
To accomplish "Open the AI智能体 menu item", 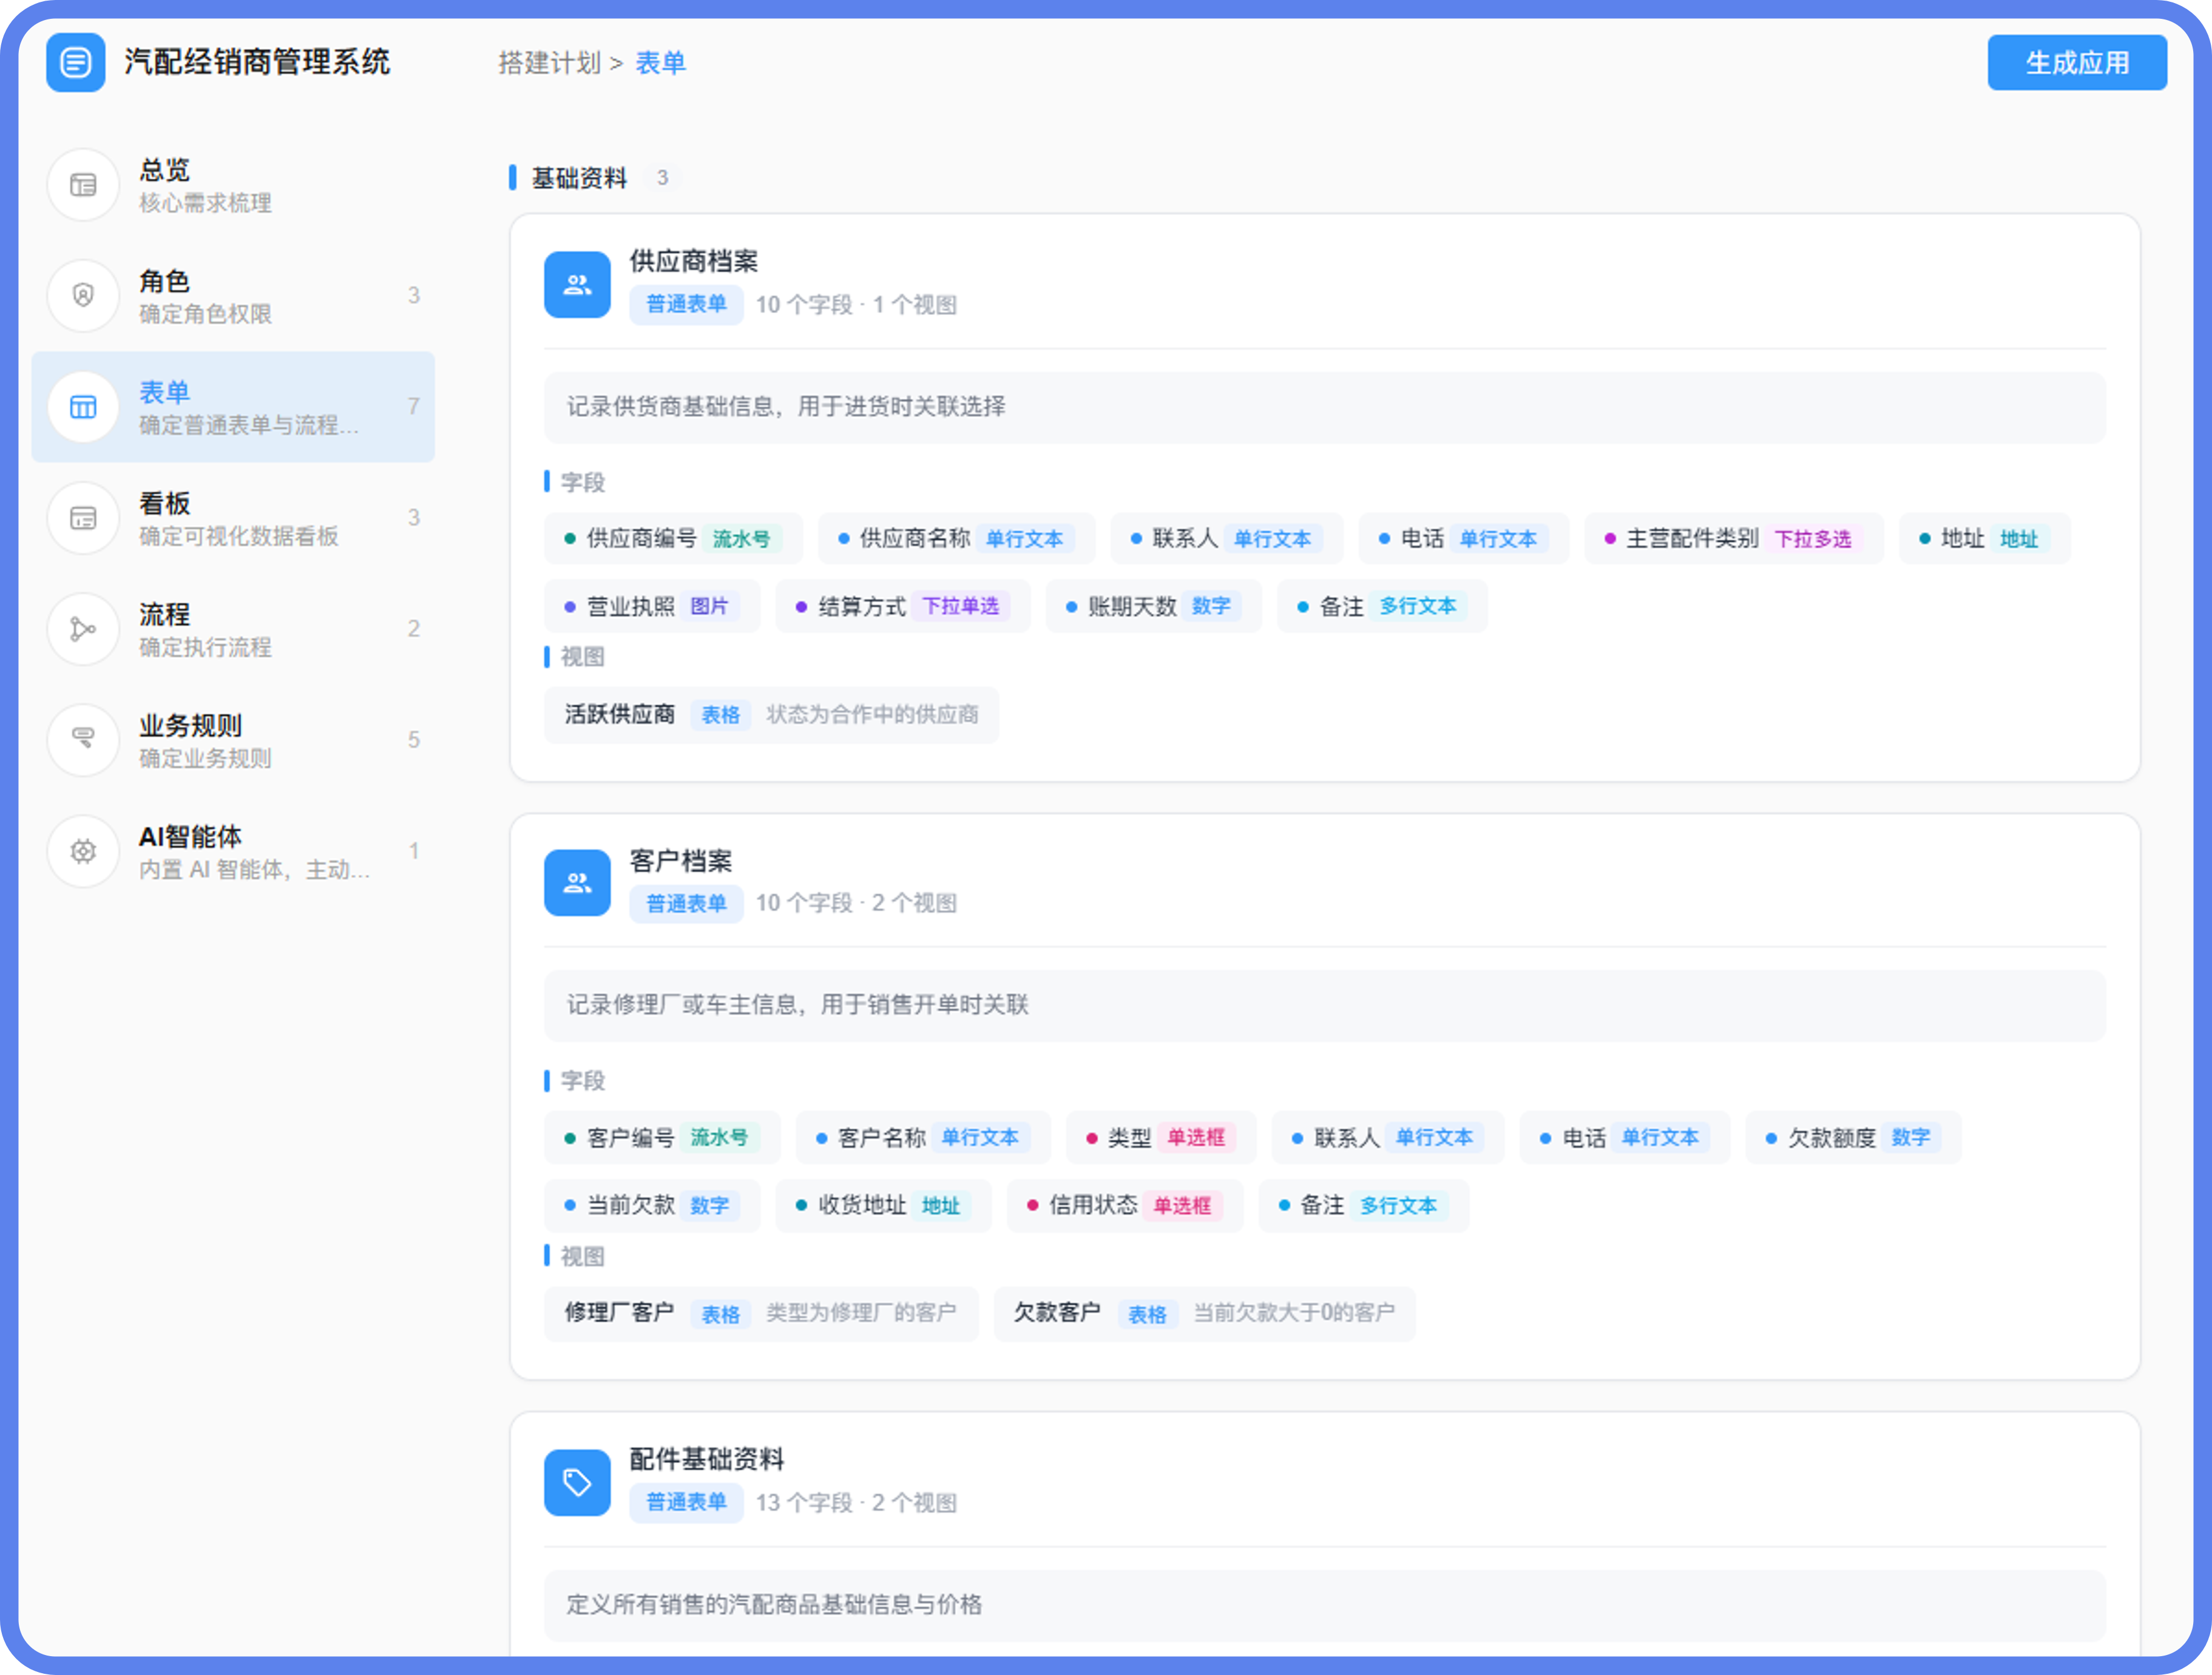I will click(x=233, y=851).
